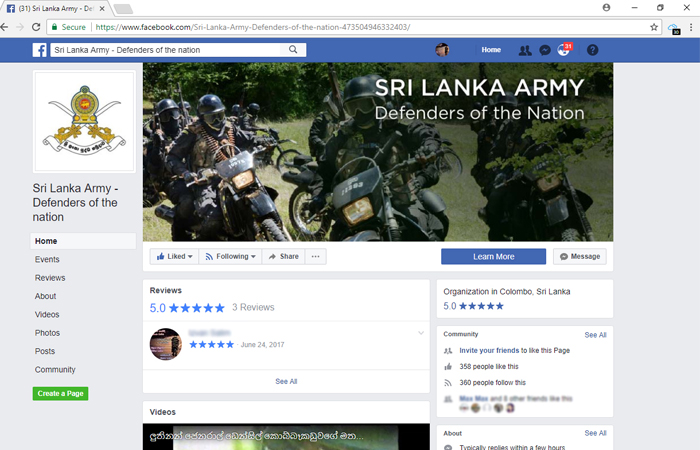Image resolution: width=700 pixels, height=450 pixels.
Task: Click the page profile emblem picture
Action: point(84,121)
